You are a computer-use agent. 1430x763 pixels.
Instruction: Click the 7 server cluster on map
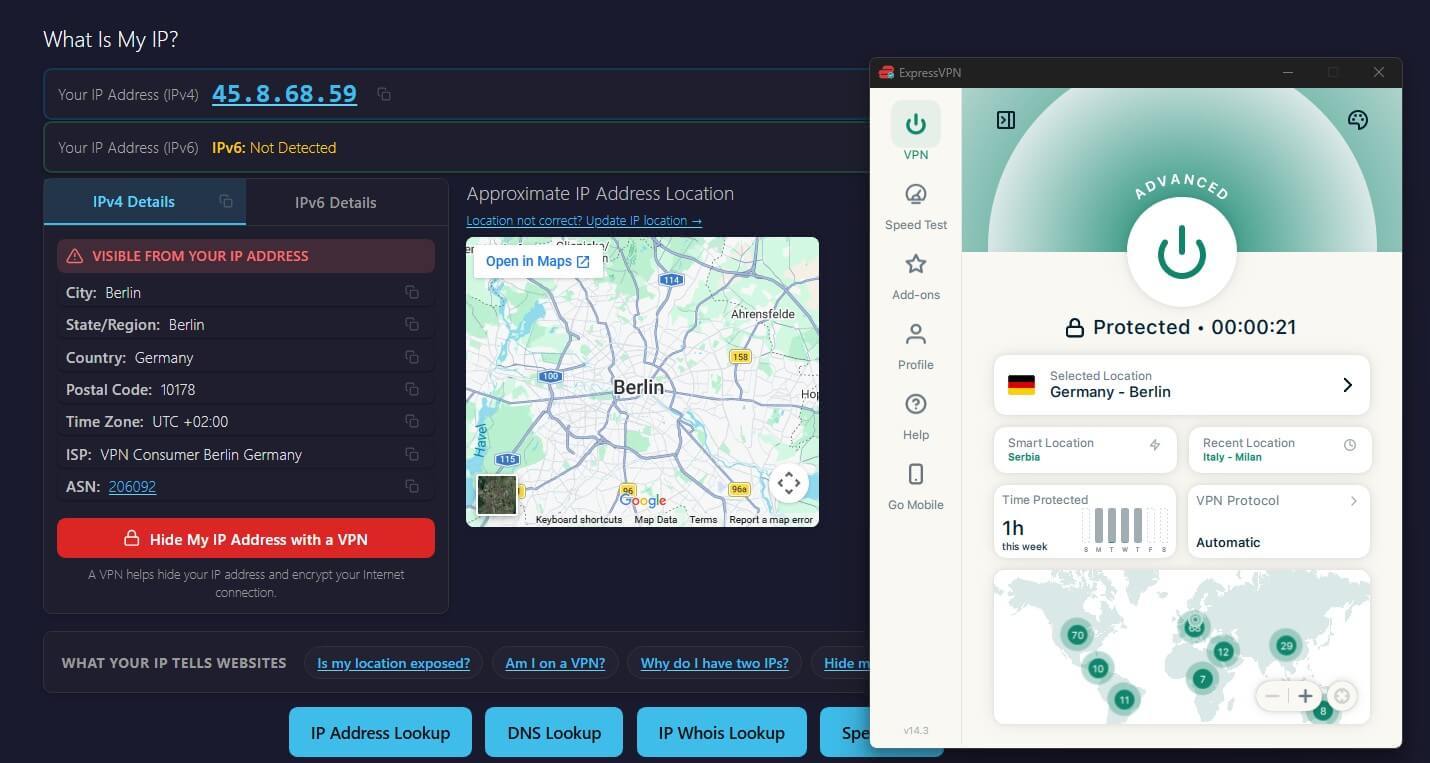[1202, 679]
